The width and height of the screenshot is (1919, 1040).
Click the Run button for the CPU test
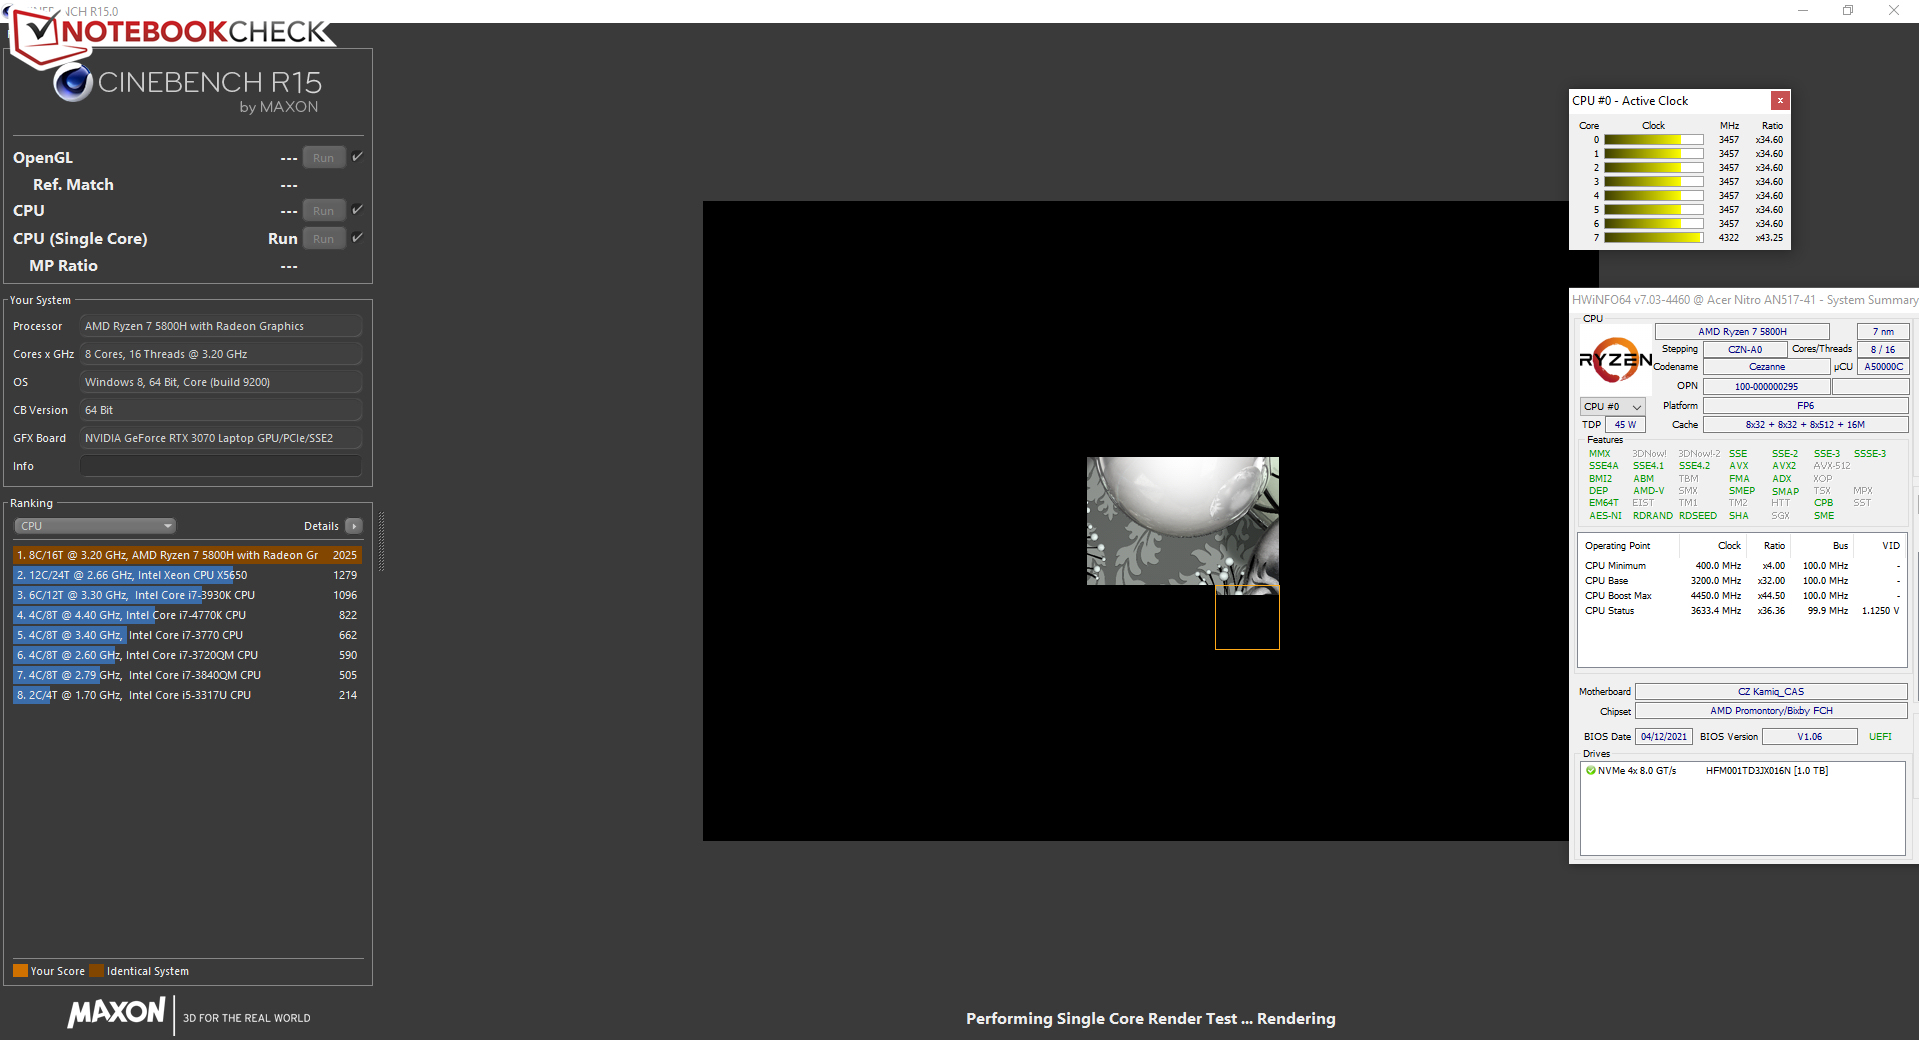click(x=323, y=211)
